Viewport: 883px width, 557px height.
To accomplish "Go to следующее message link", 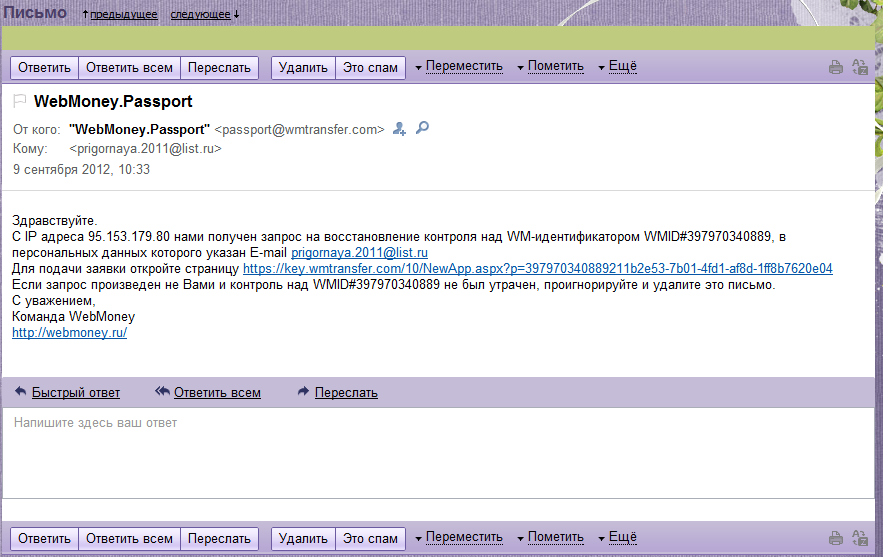I will click(200, 14).
